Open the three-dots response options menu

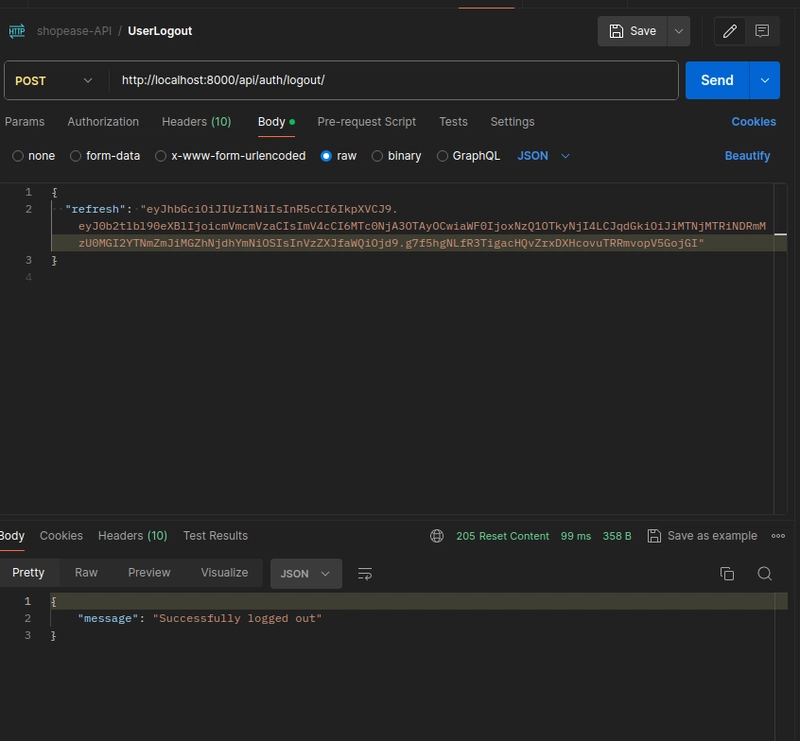pyautogui.click(x=778, y=536)
